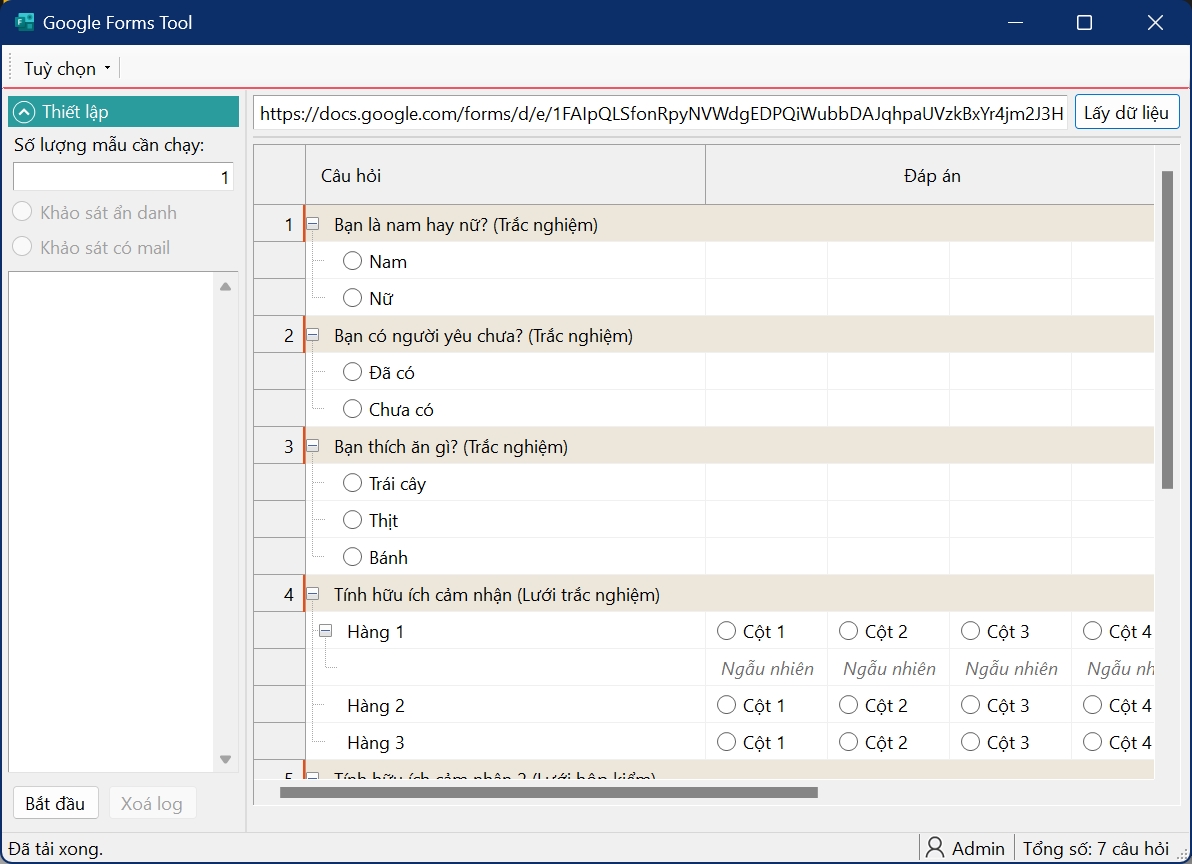Click row number 4 header
This screenshot has height=864, width=1192.
click(279, 594)
